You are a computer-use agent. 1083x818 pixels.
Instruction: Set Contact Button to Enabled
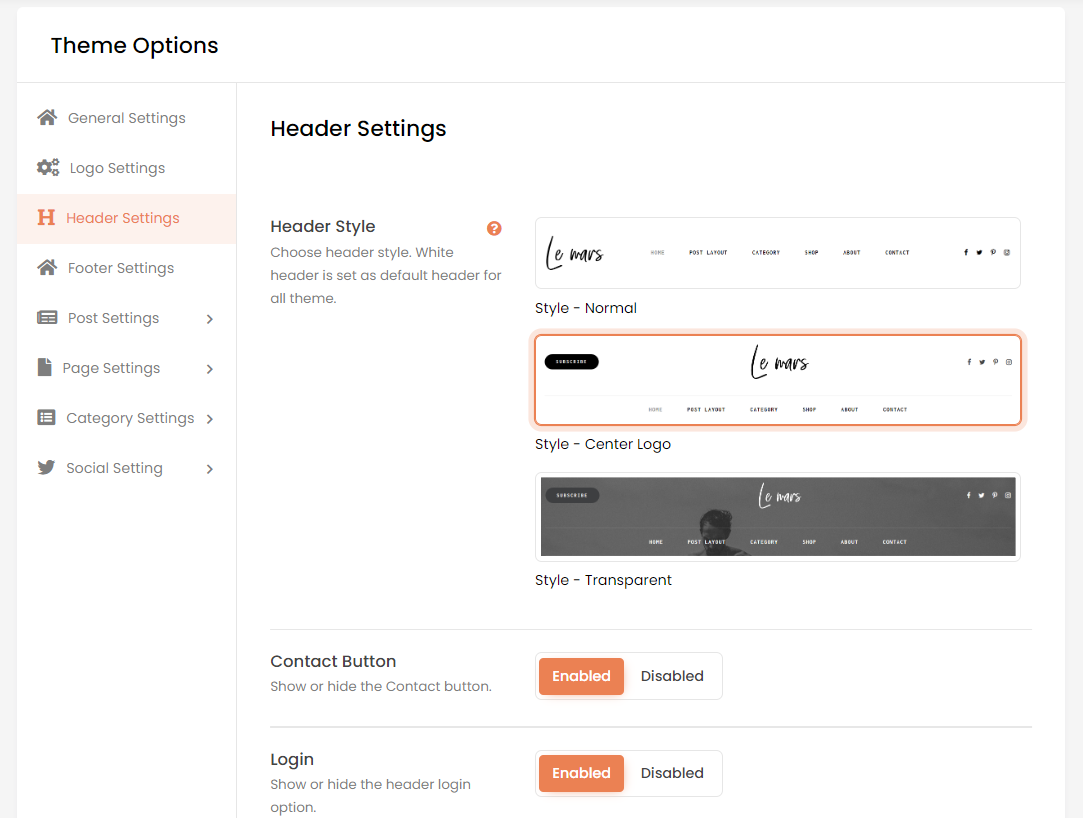[581, 676]
